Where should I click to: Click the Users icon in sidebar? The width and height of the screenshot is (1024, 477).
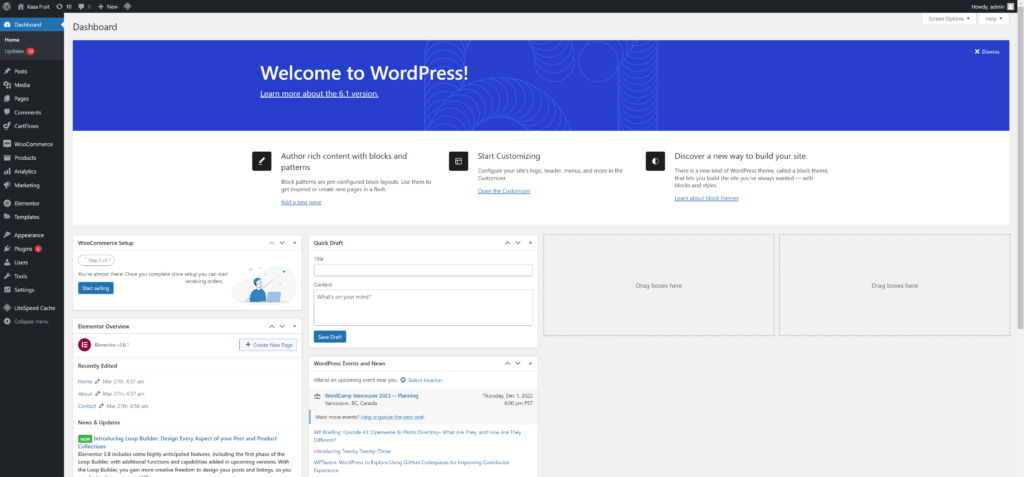click(7, 262)
